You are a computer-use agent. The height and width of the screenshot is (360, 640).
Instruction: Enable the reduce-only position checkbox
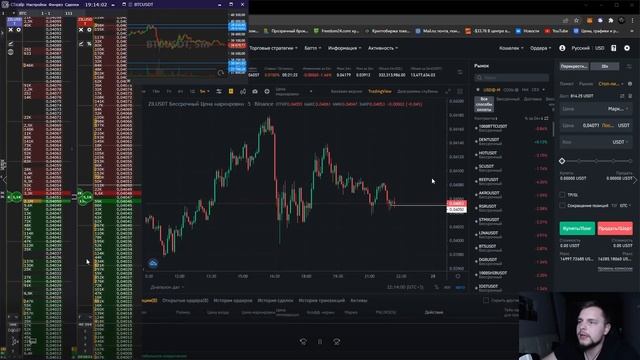[562, 205]
